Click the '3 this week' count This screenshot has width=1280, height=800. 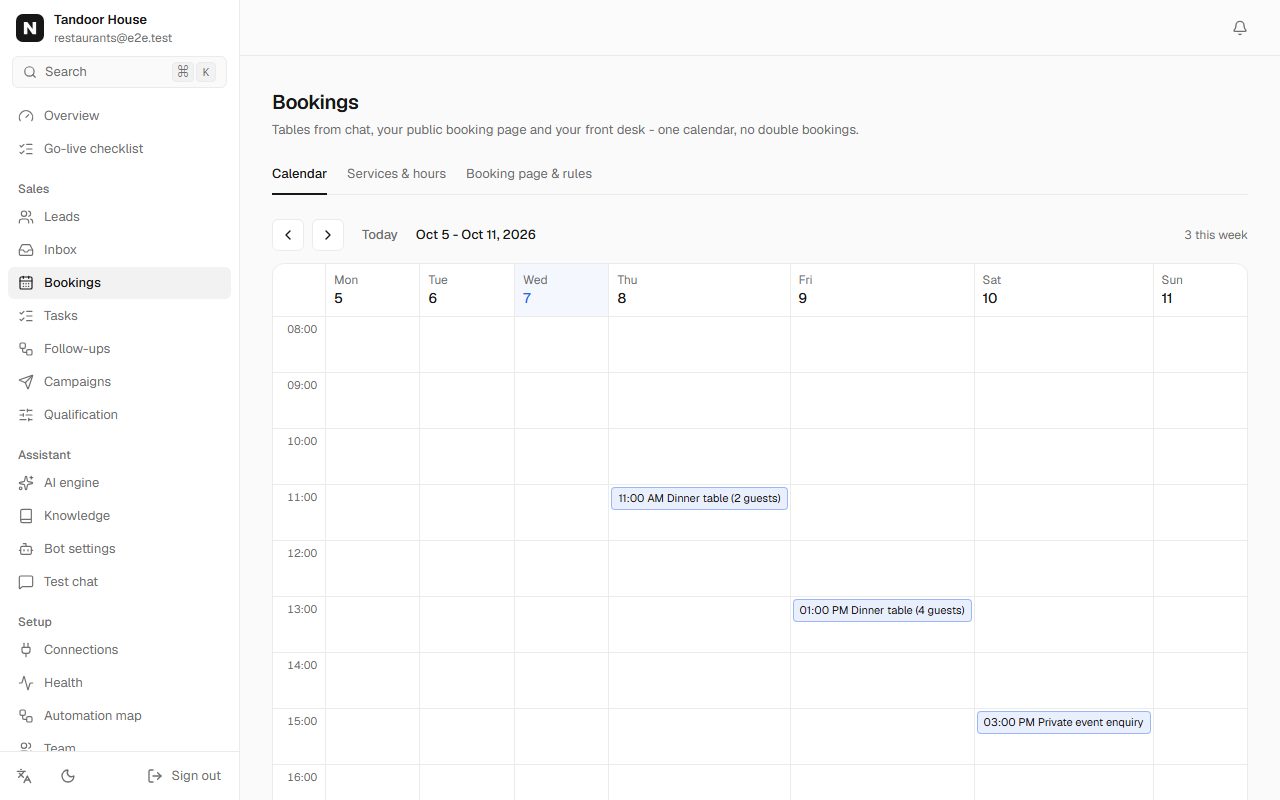click(1216, 235)
